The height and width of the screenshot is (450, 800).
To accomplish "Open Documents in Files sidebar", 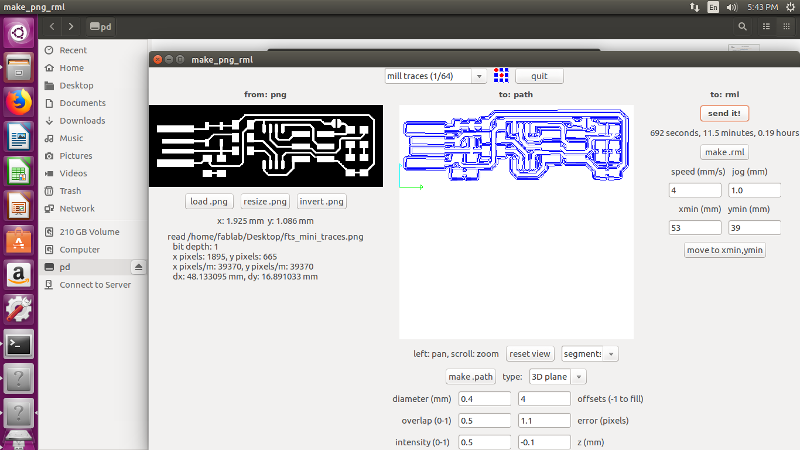I will [x=82, y=103].
